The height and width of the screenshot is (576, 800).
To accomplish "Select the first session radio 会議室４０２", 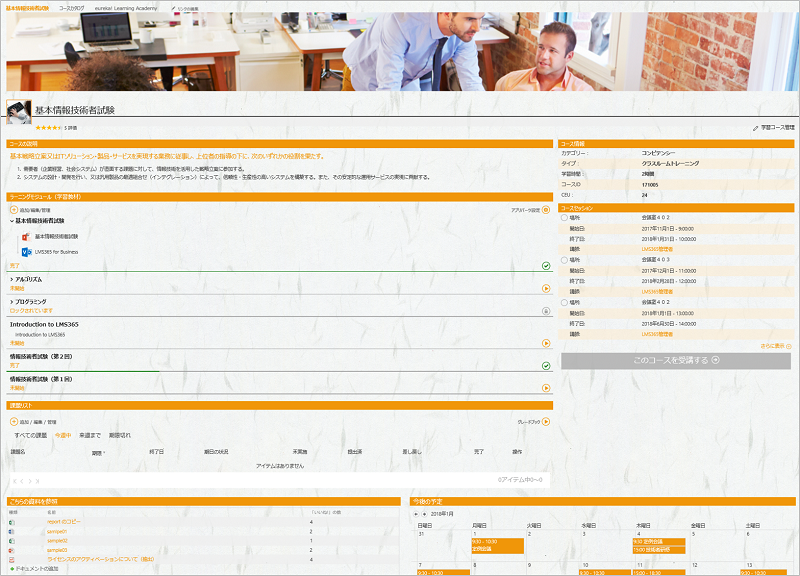I will click(x=565, y=217).
